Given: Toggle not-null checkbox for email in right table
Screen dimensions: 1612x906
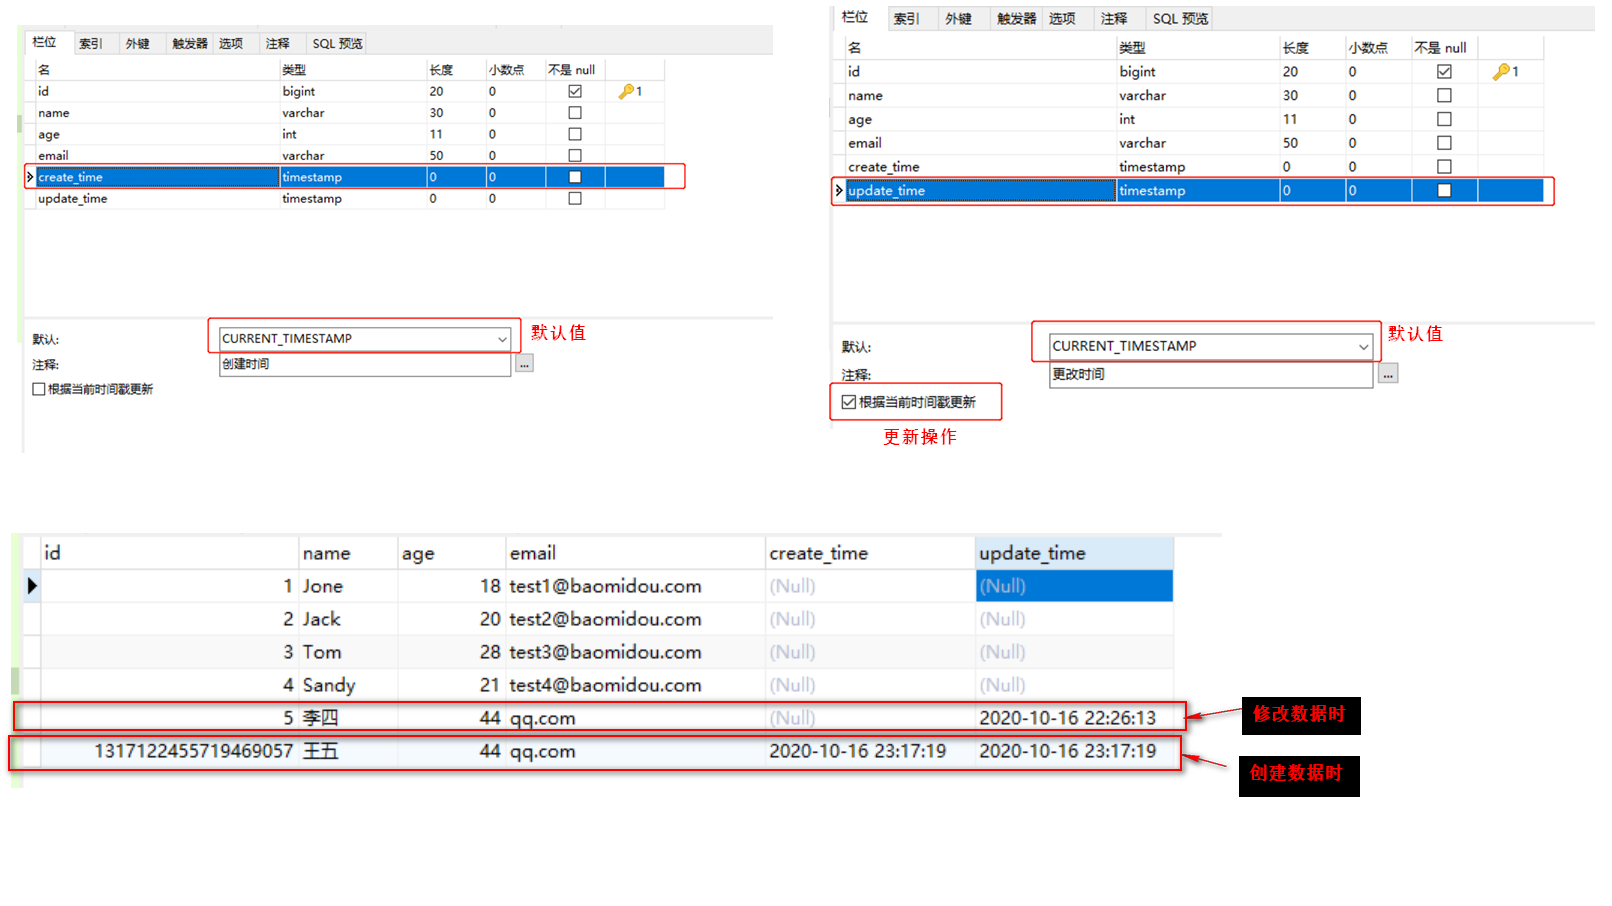Looking at the screenshot, I should (x=1444, y=143).
